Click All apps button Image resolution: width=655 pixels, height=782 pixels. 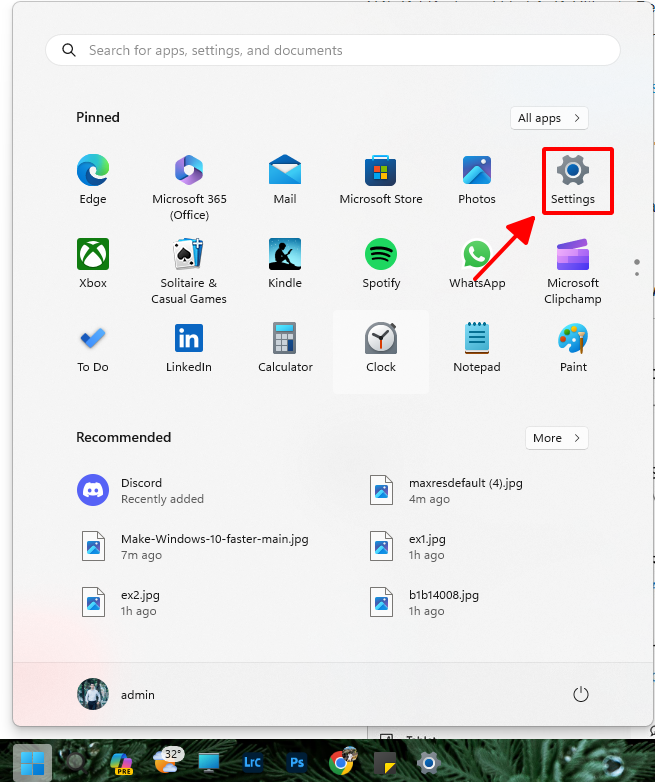tap(549, 118)
